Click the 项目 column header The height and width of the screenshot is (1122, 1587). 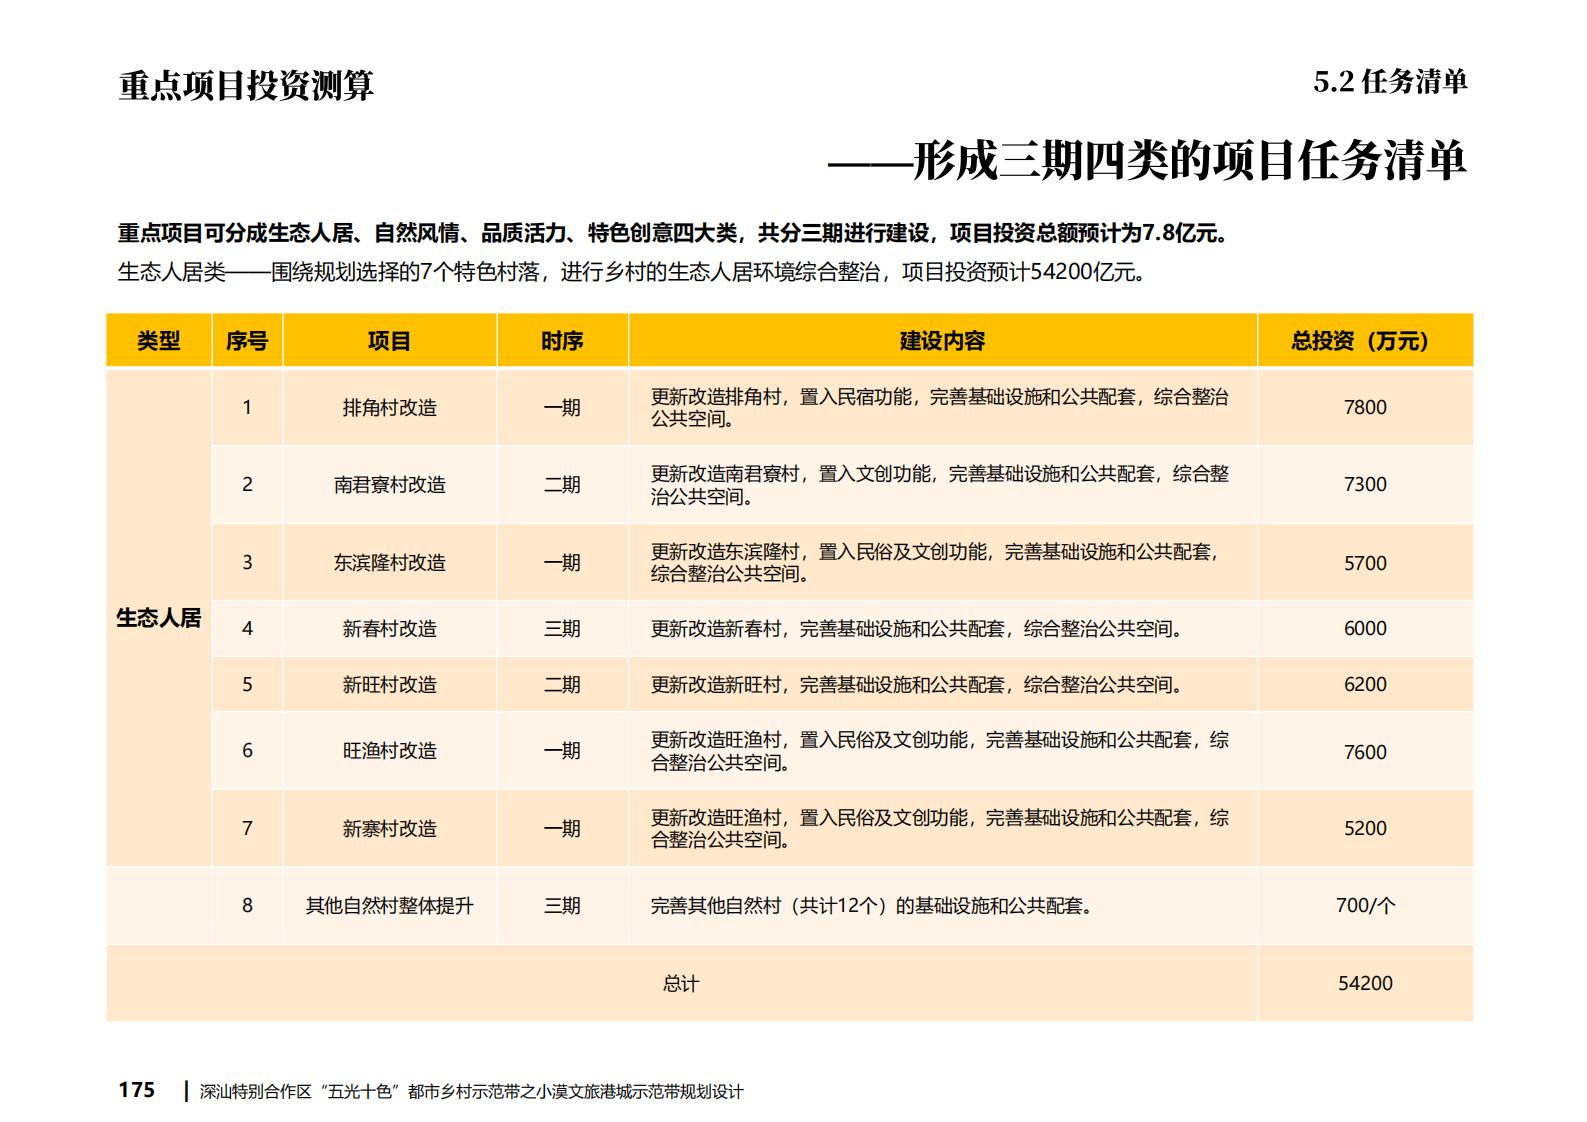(x=389, y=341)
